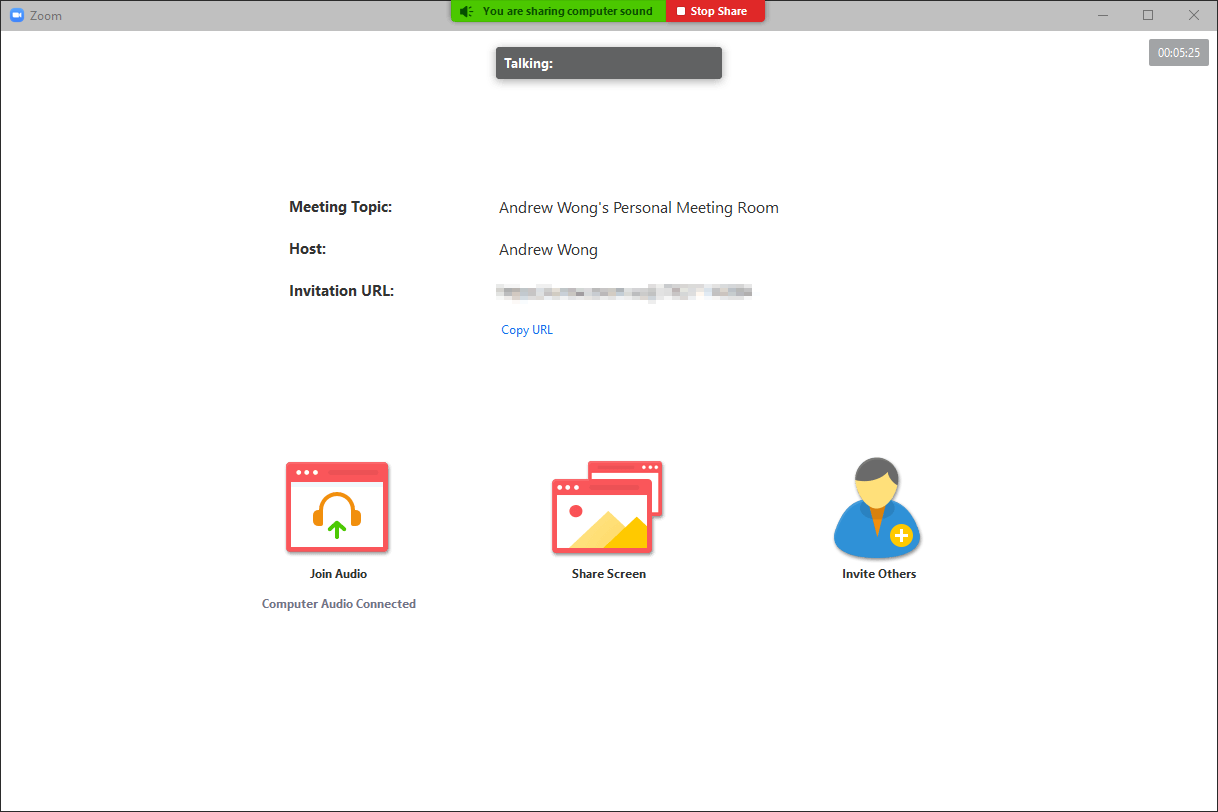Screen dimensions: 1218x812
Task: Click the Talking indicator bar
Action: click(608, 63)
